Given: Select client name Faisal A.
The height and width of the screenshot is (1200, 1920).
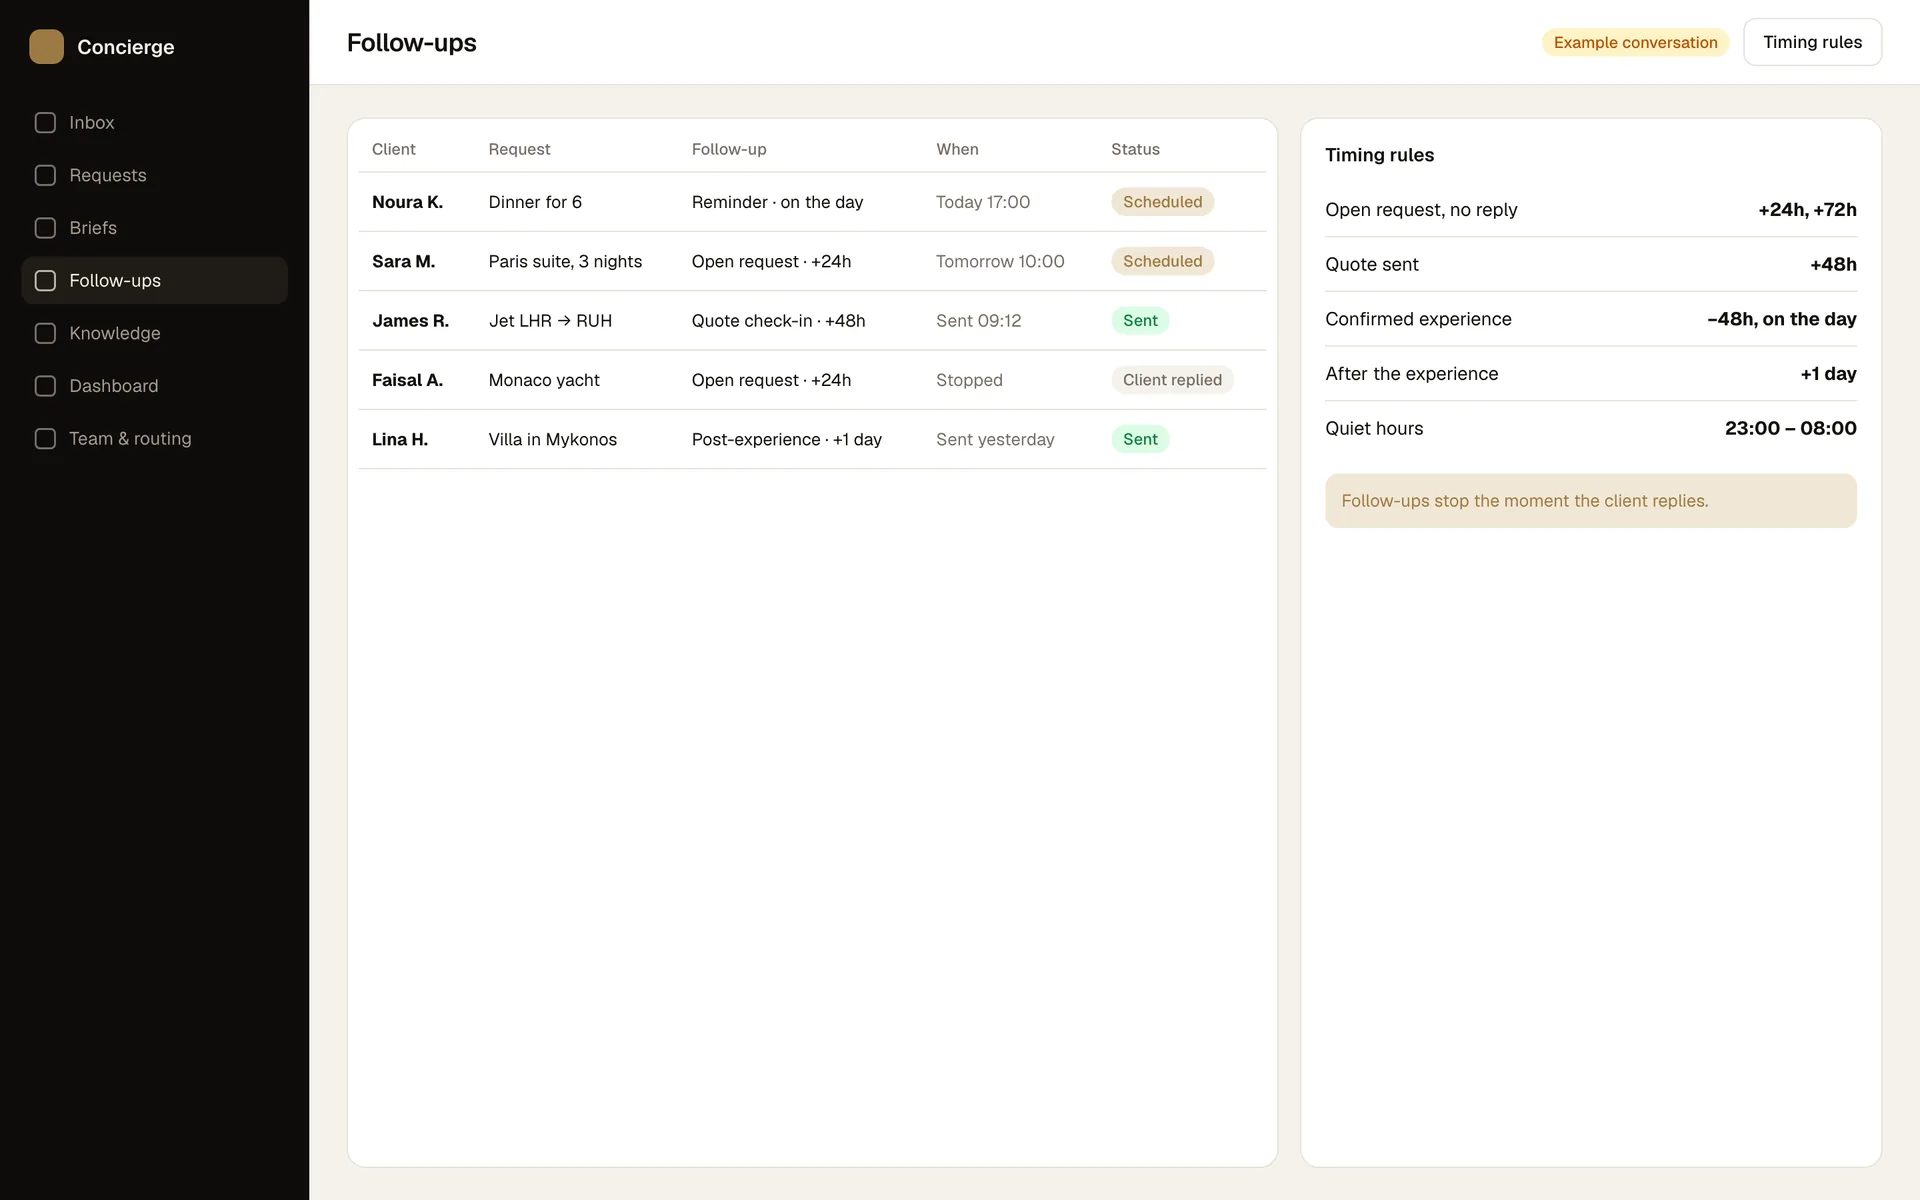Looking at the screenshot, I should click(407, 380).
